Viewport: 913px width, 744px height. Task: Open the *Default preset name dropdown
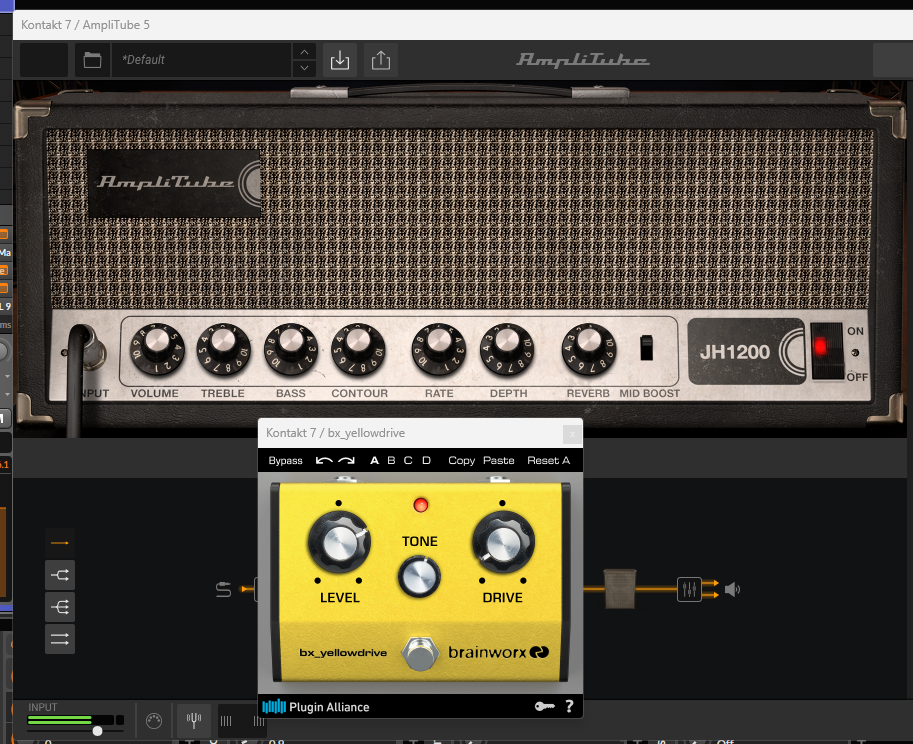coord(201,60)
